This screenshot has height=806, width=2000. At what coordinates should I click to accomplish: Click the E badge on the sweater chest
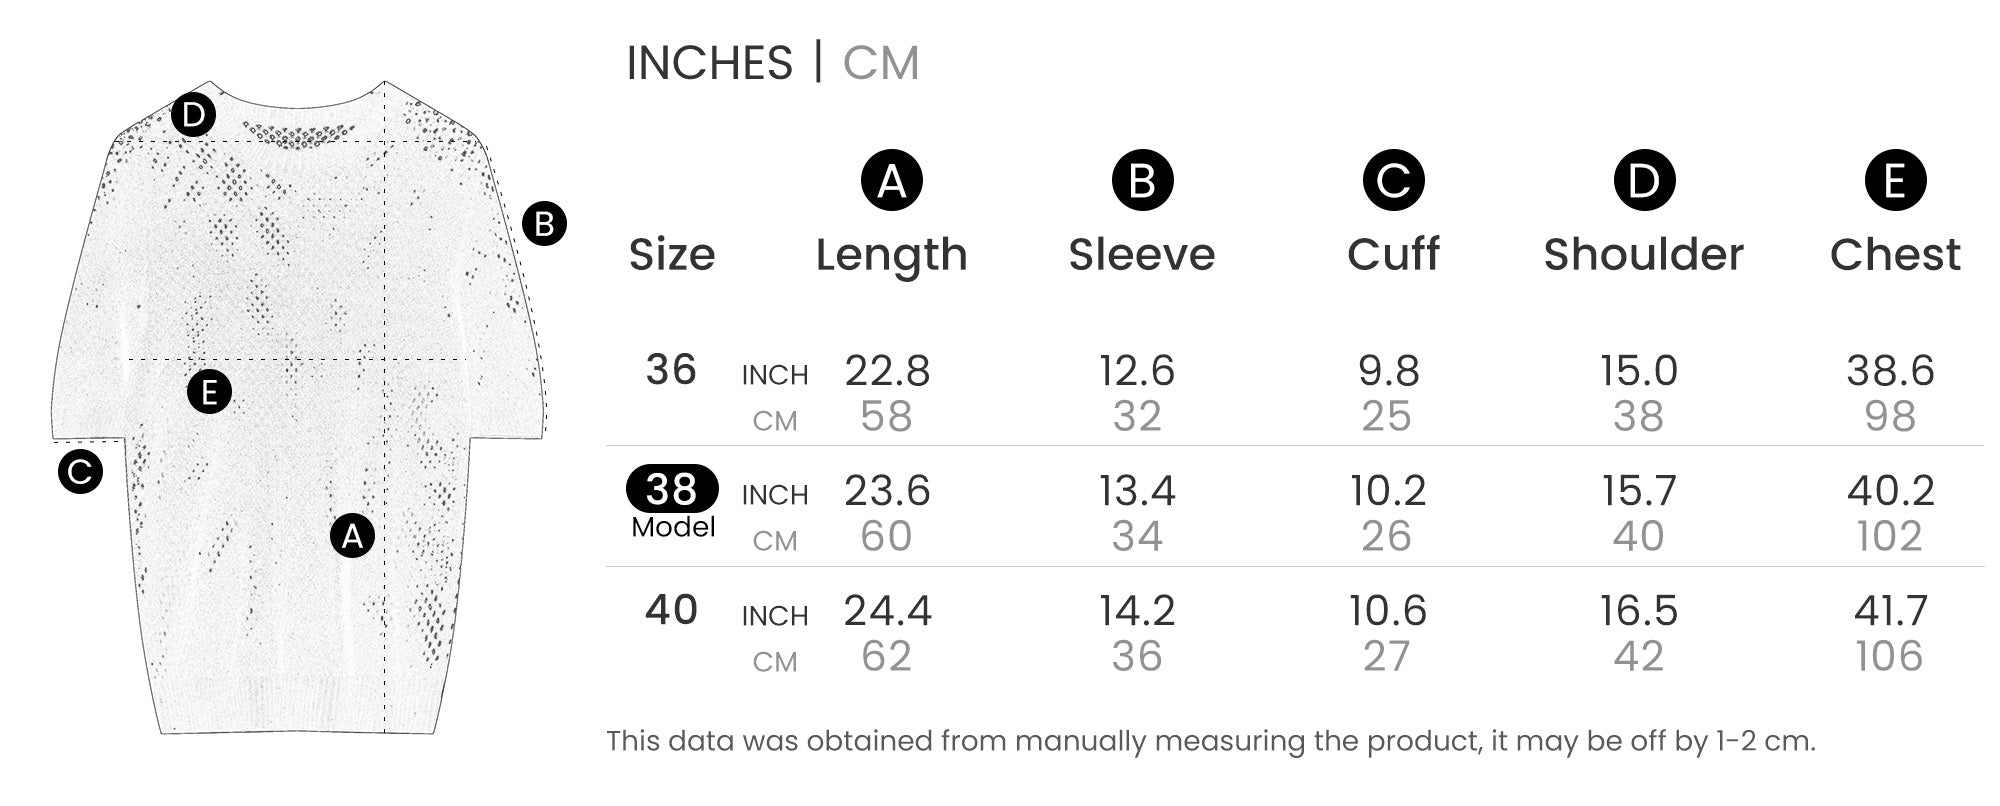[209, 391]
